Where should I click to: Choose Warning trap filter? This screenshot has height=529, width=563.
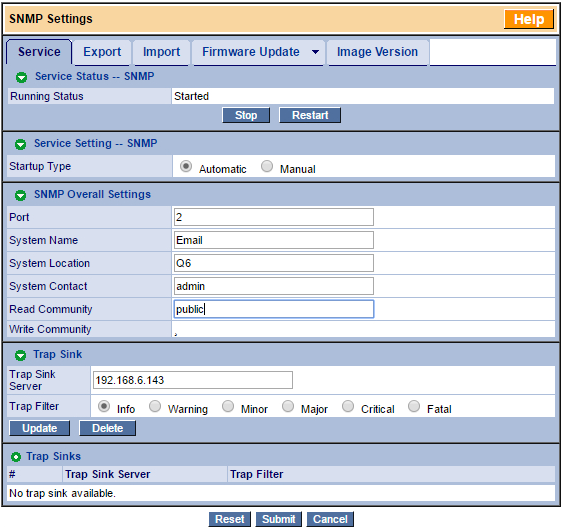click(x=155, y=406)
